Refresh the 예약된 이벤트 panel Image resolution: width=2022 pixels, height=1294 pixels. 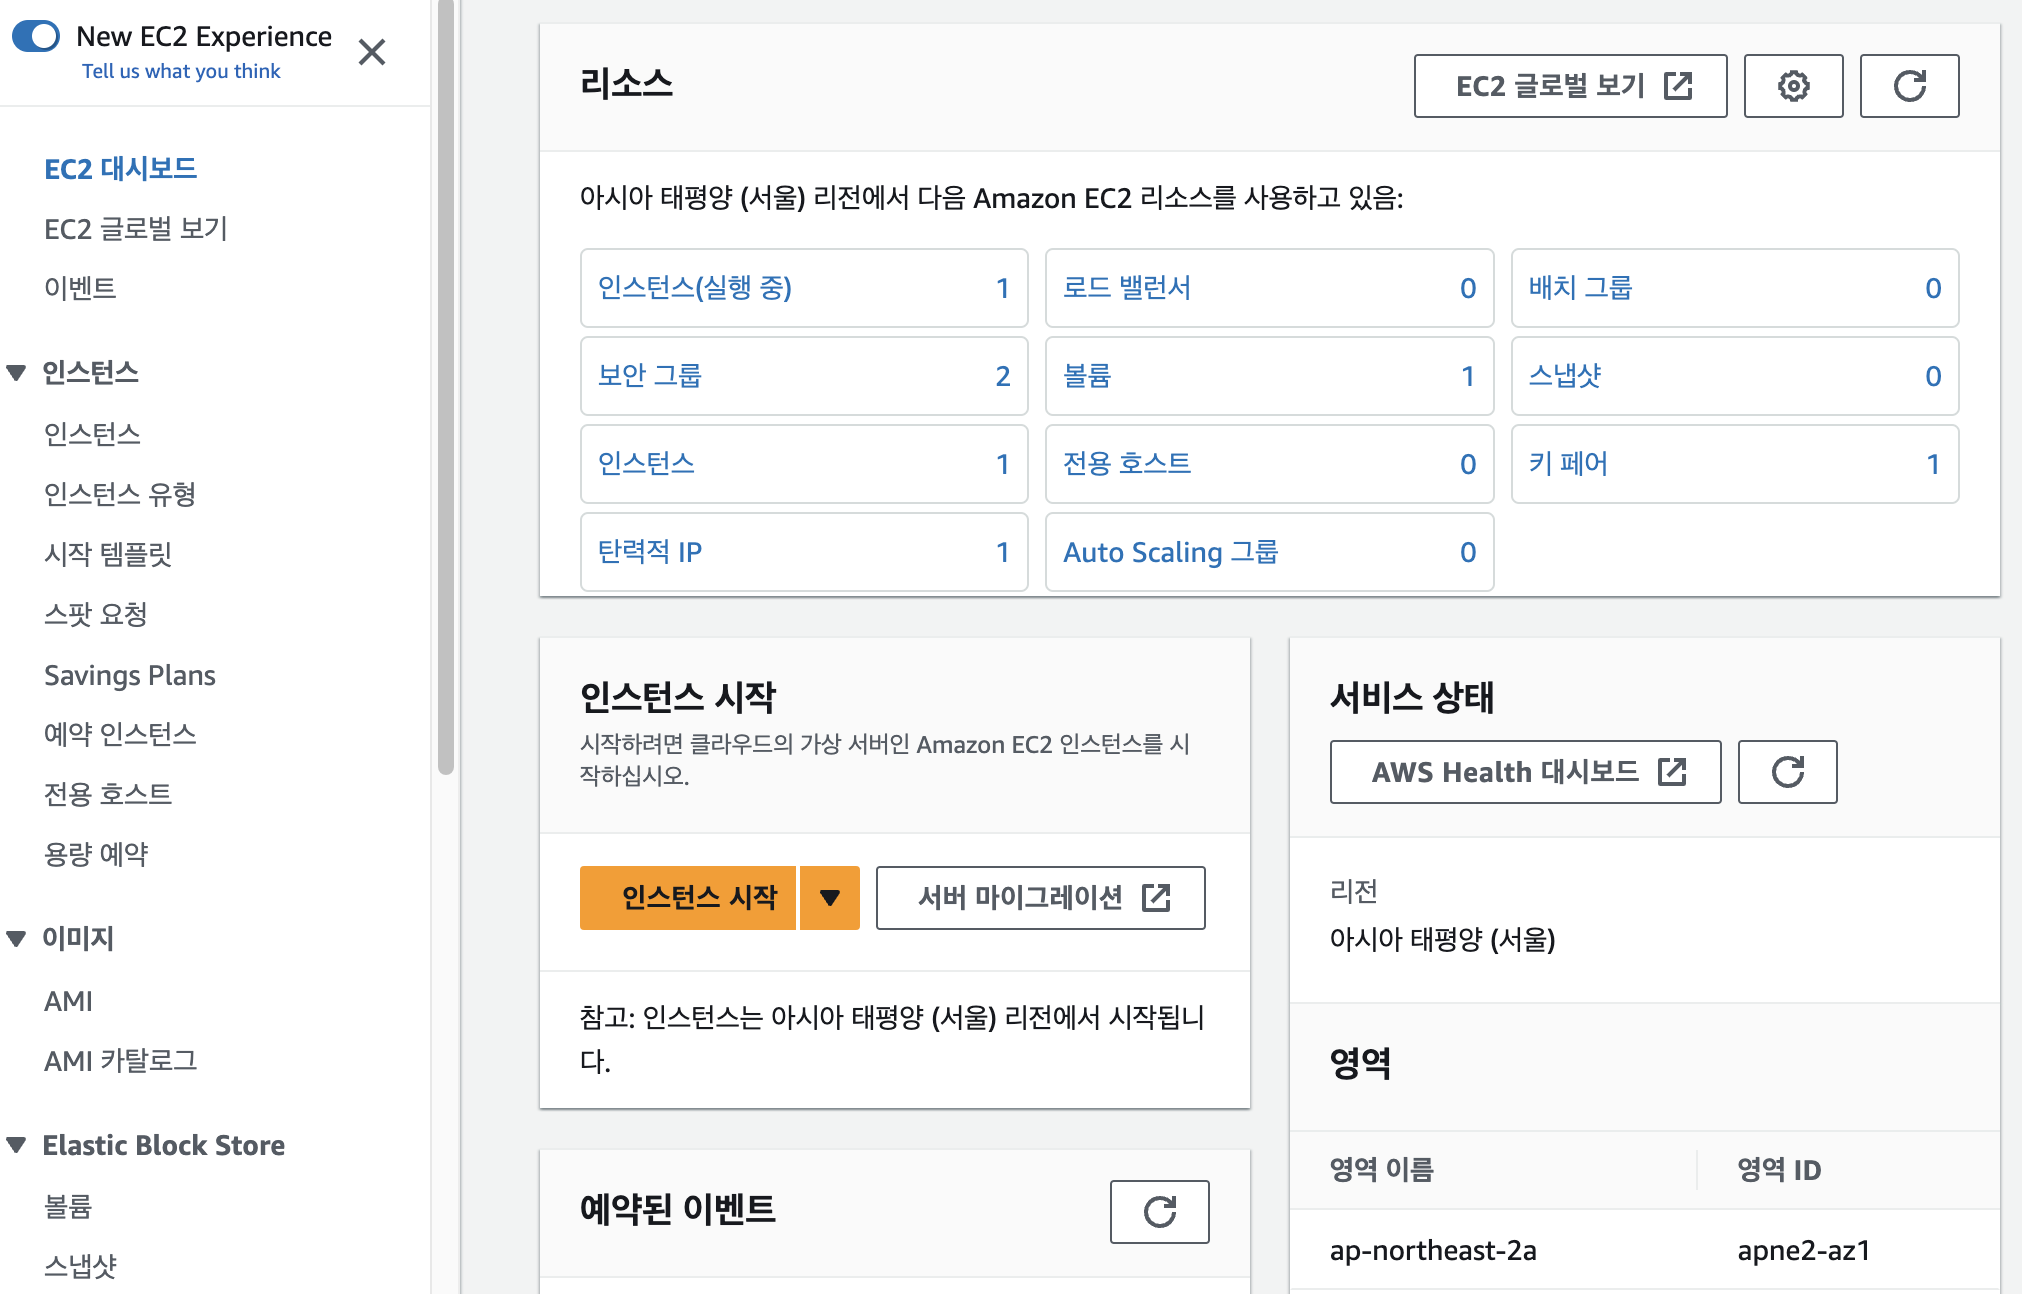(1159, 1212)
